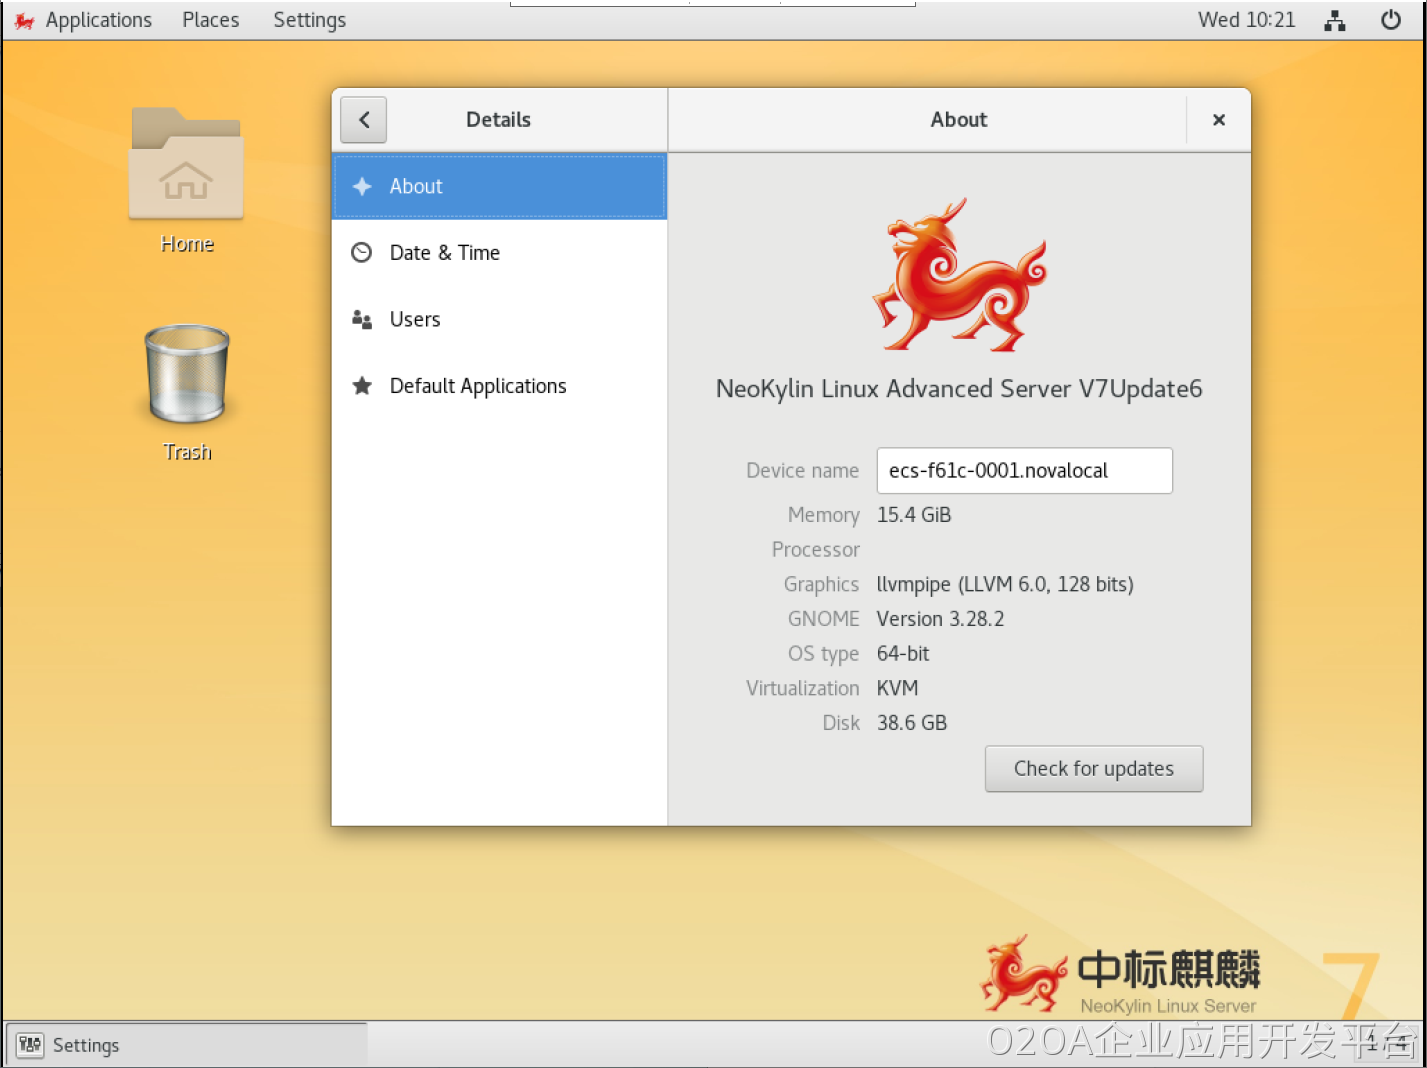Open the Trash desktop icon
The image size is (1427, 1068).
click(187, 375)
